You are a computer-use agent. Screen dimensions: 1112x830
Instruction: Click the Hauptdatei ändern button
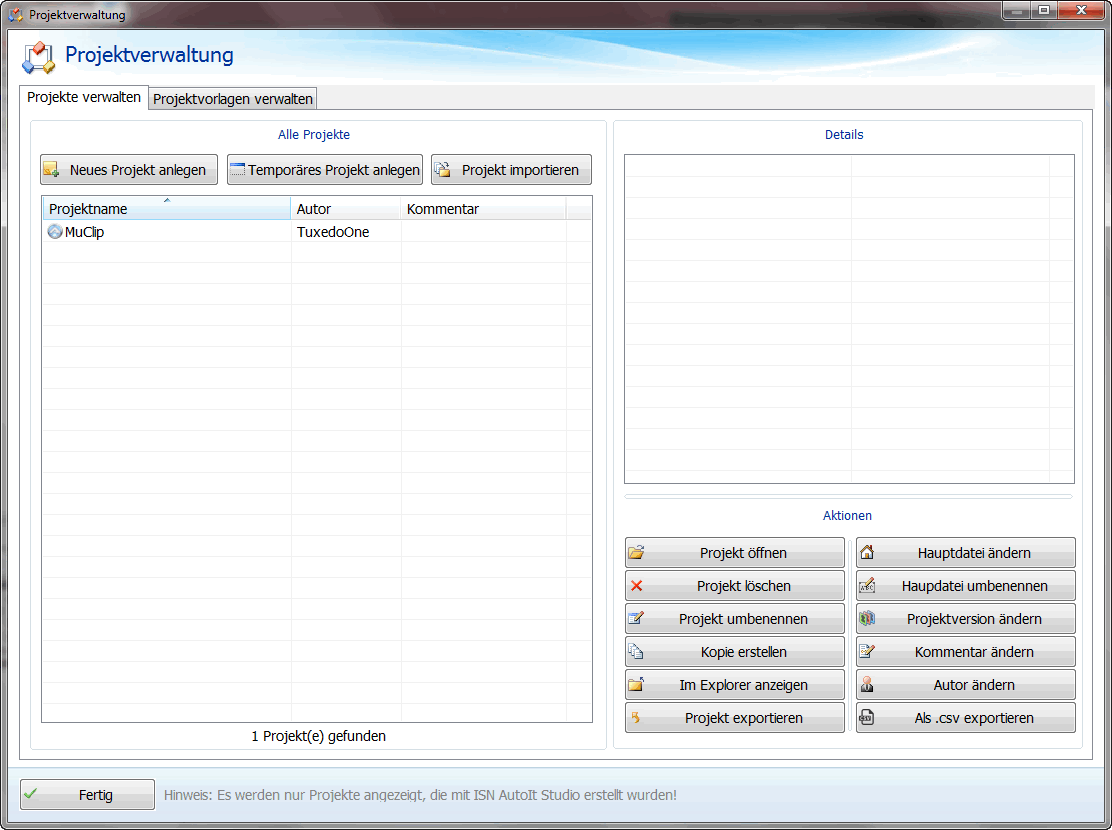tap(966, 553)
